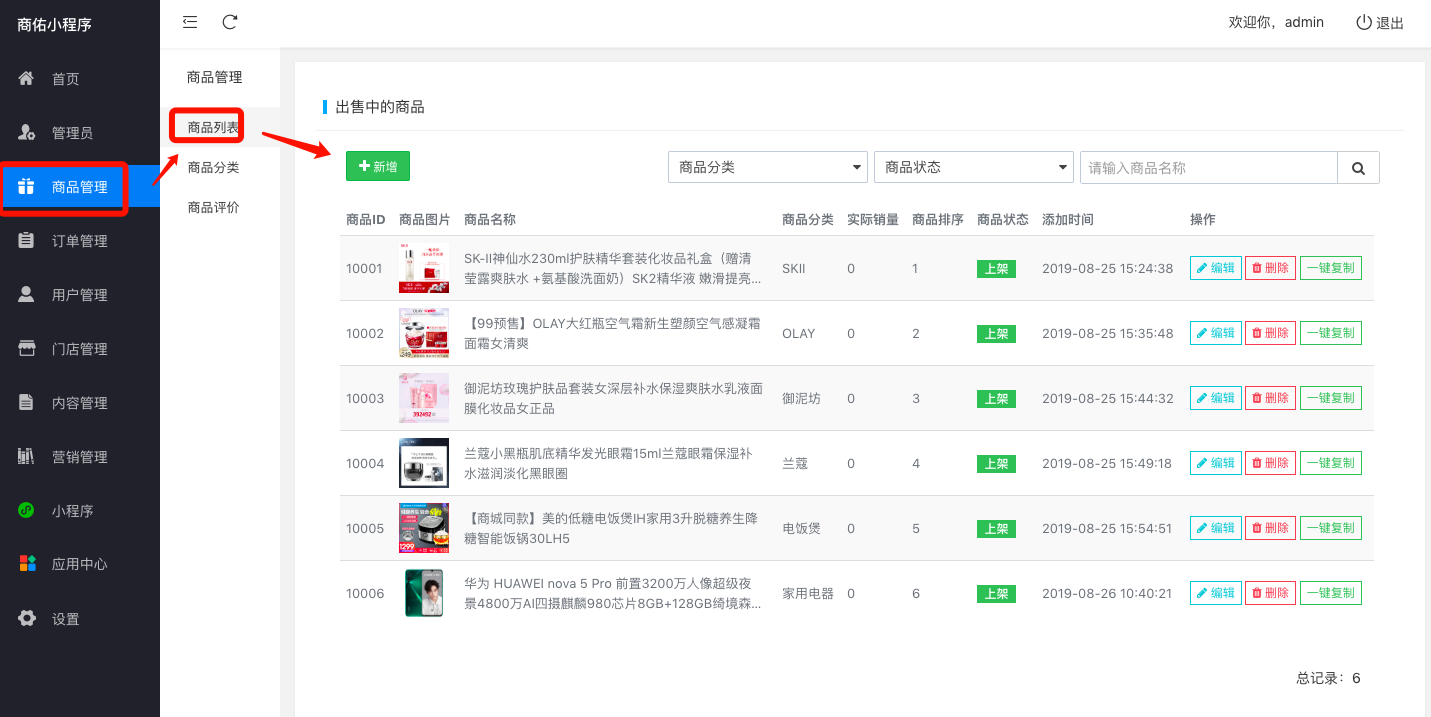Click the marketing icon beside 营销管理

point(27,456)
